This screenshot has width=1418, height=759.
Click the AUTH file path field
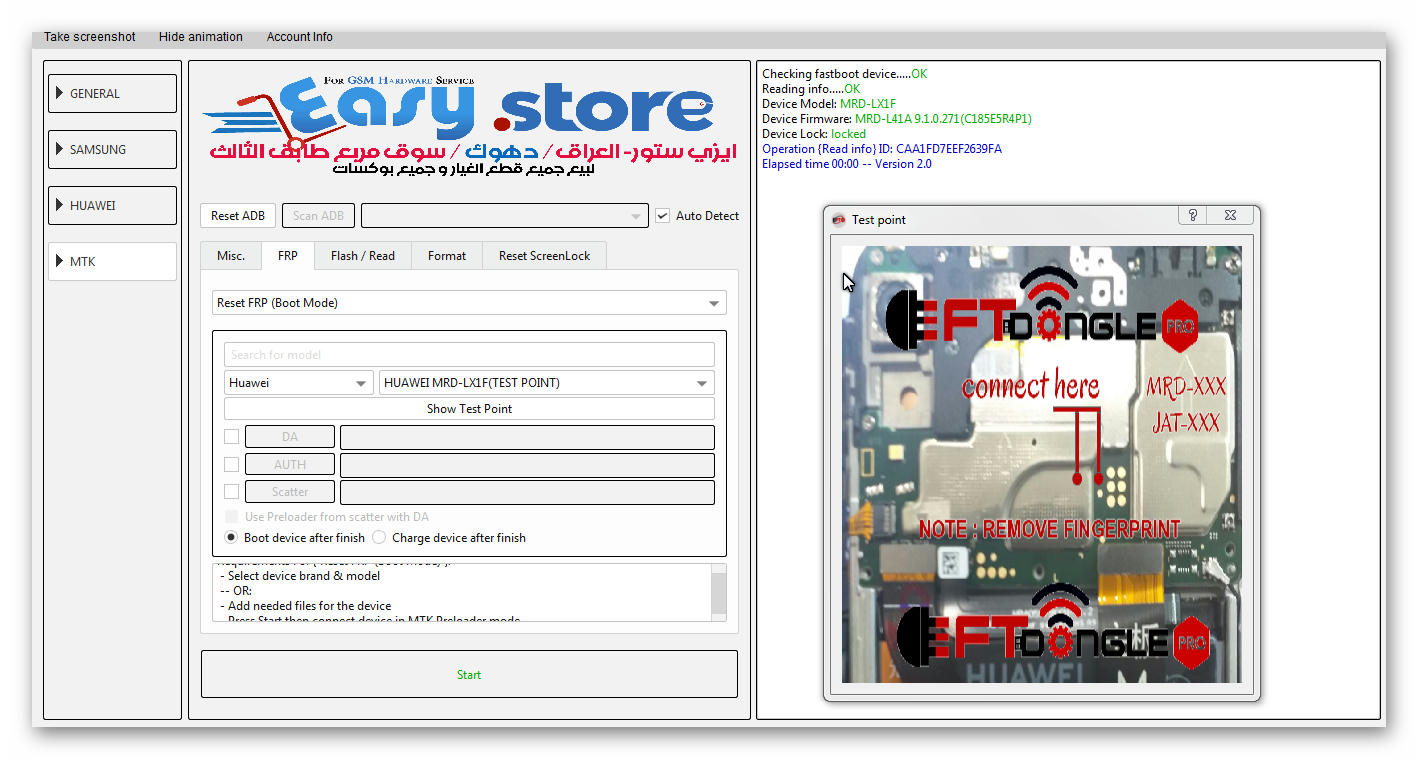[x=527, y=464]
